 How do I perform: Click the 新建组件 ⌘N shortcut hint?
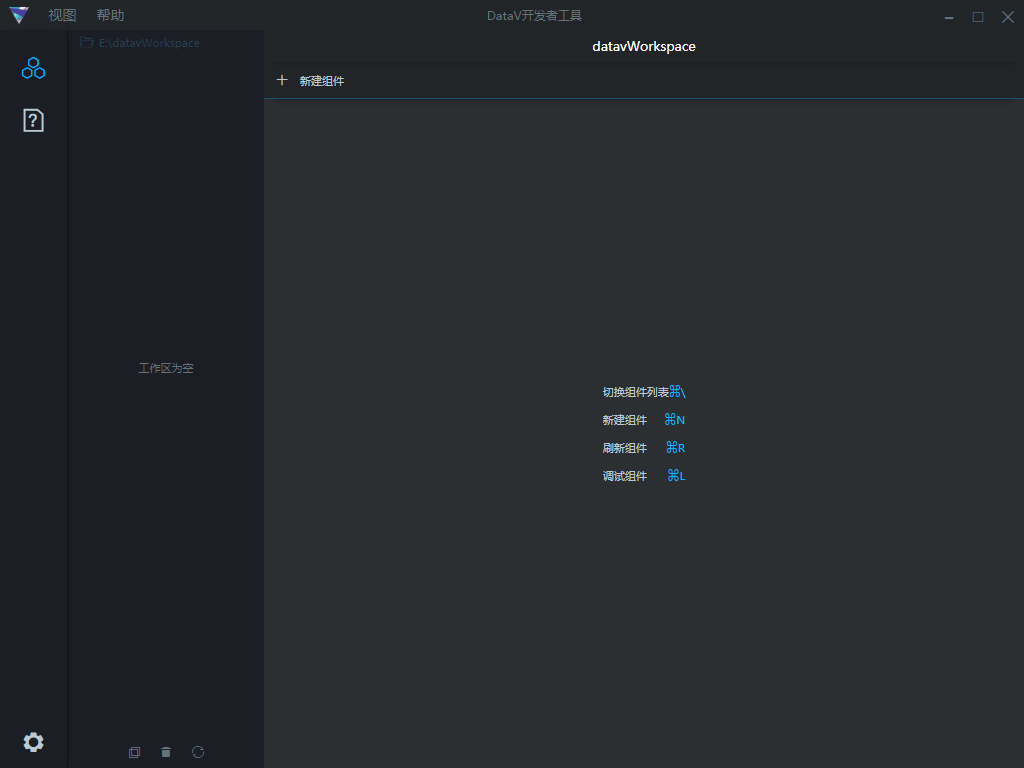click(x=644, y=420)
